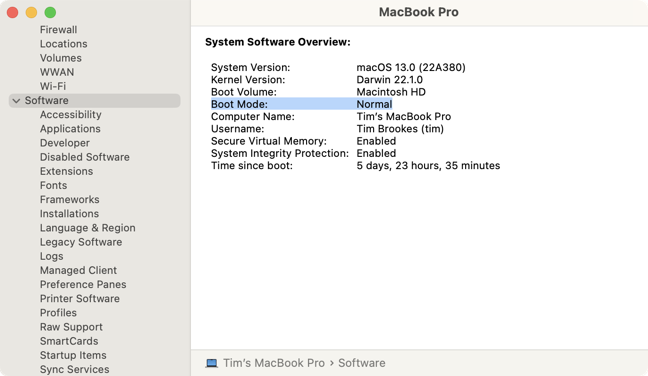
Task: Open Startup Items entry
Action: [73, 355]
